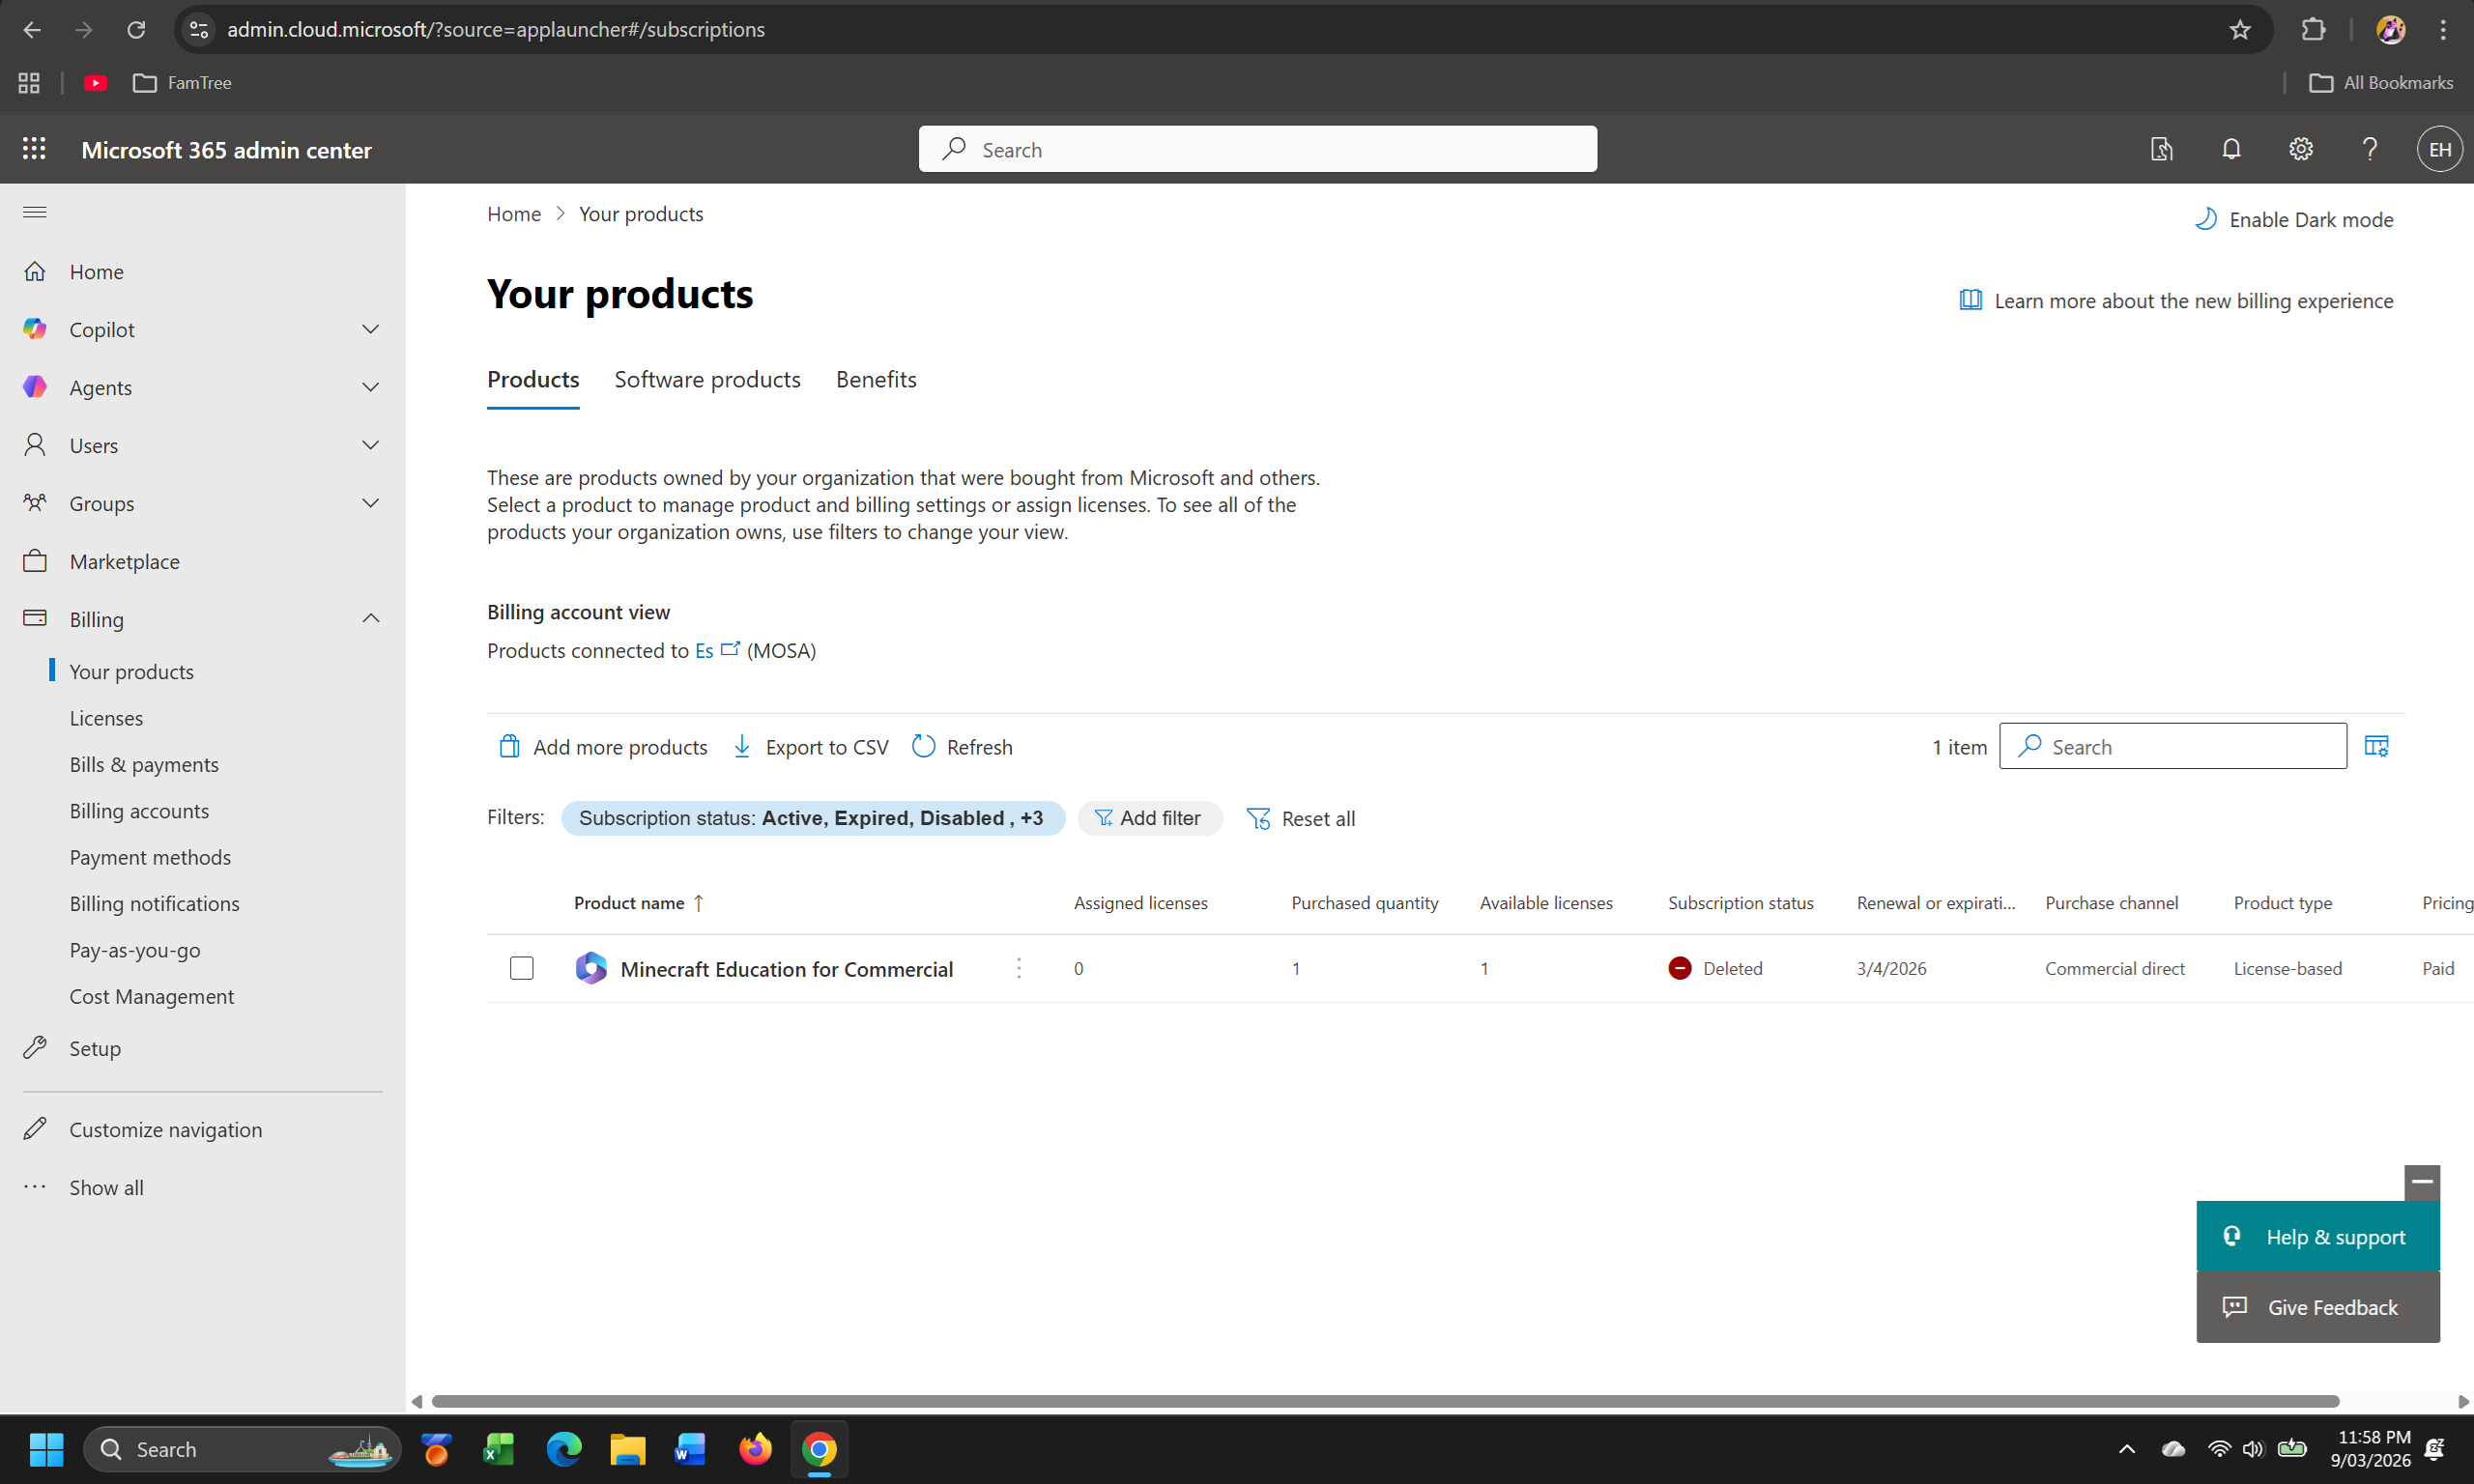Screen dimensions: 2474x1484
Task: Open the help question mark icon
Action: [x=2369, y=149]
